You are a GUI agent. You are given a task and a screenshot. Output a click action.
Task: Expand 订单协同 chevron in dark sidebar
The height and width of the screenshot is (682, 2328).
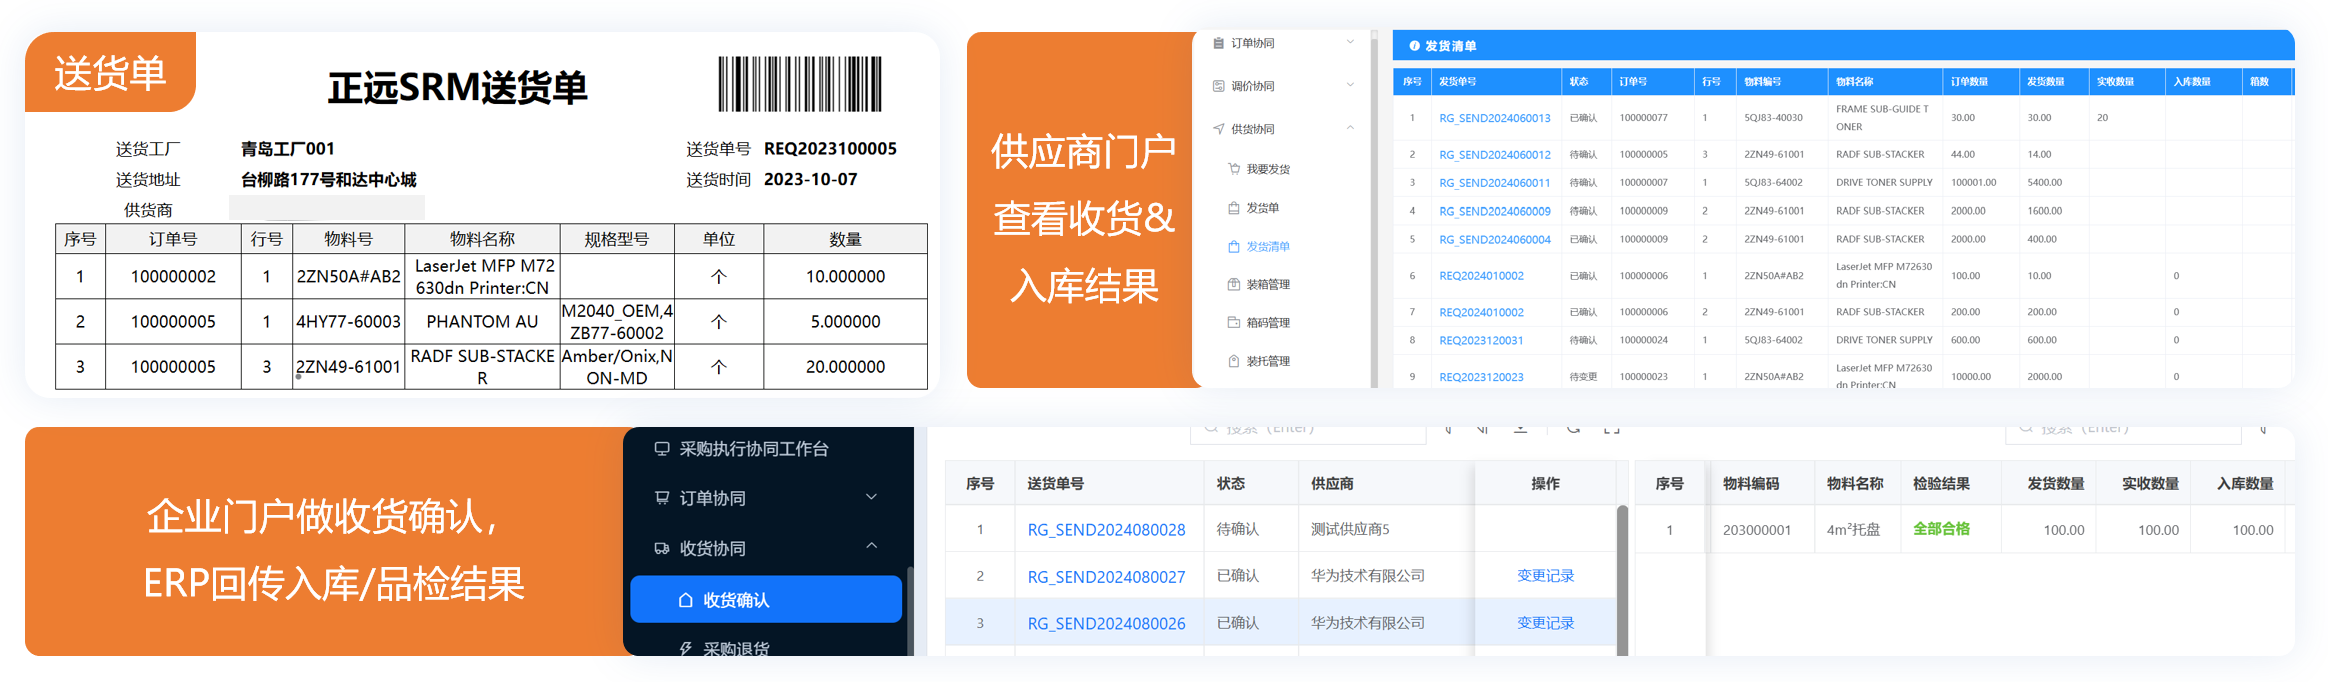[871, 497]
